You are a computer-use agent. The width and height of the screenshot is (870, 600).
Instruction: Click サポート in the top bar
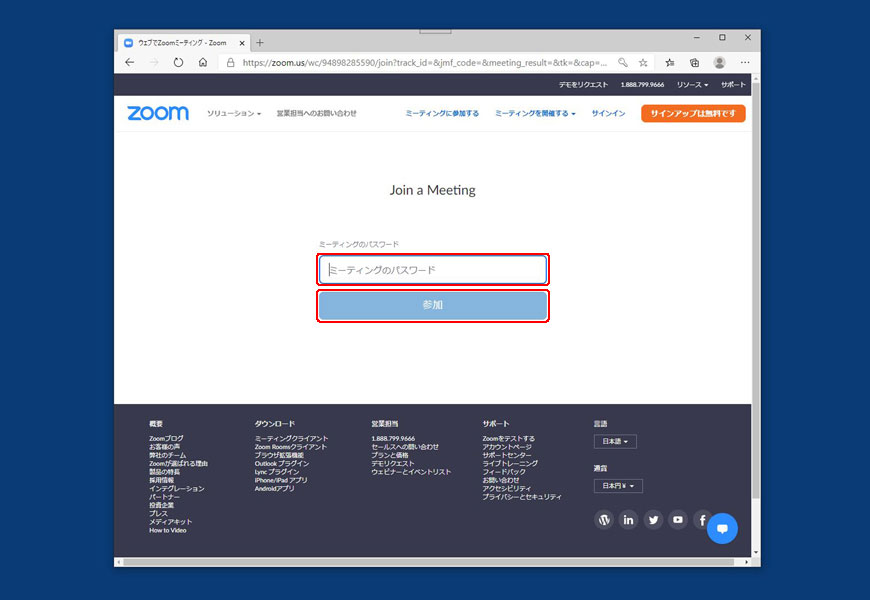click(x=734, y=85)
